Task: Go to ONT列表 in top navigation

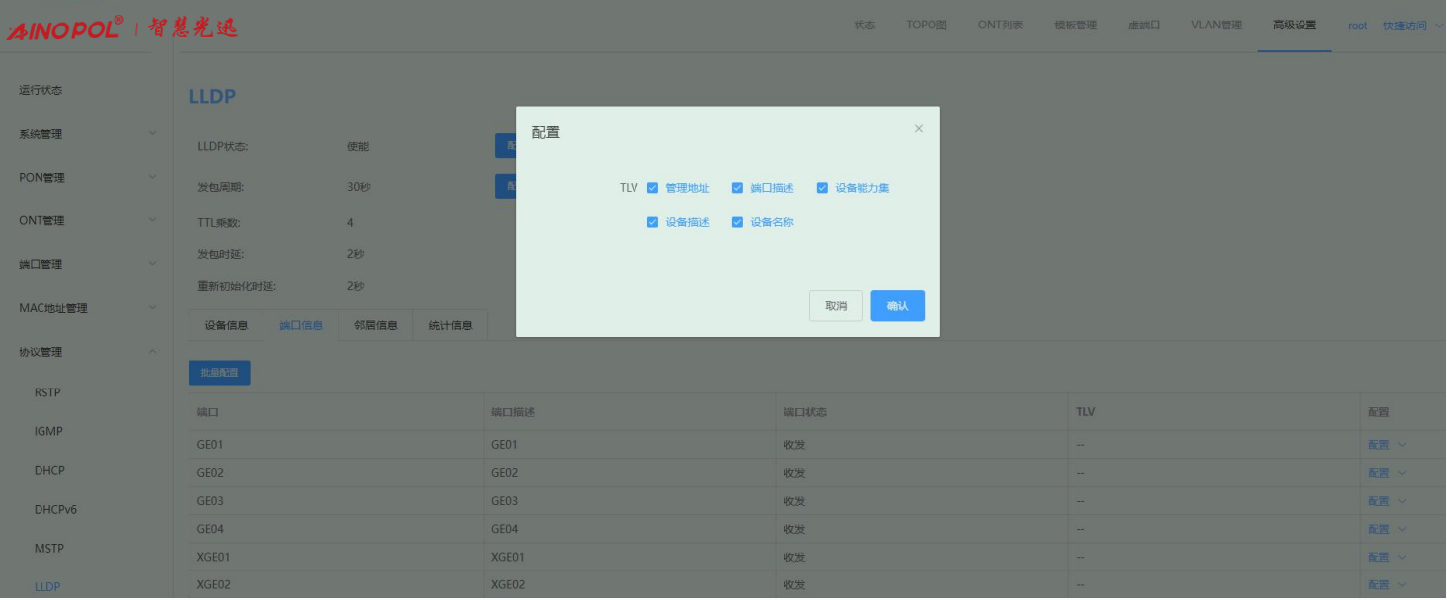Action: [x=1000, y=25]
